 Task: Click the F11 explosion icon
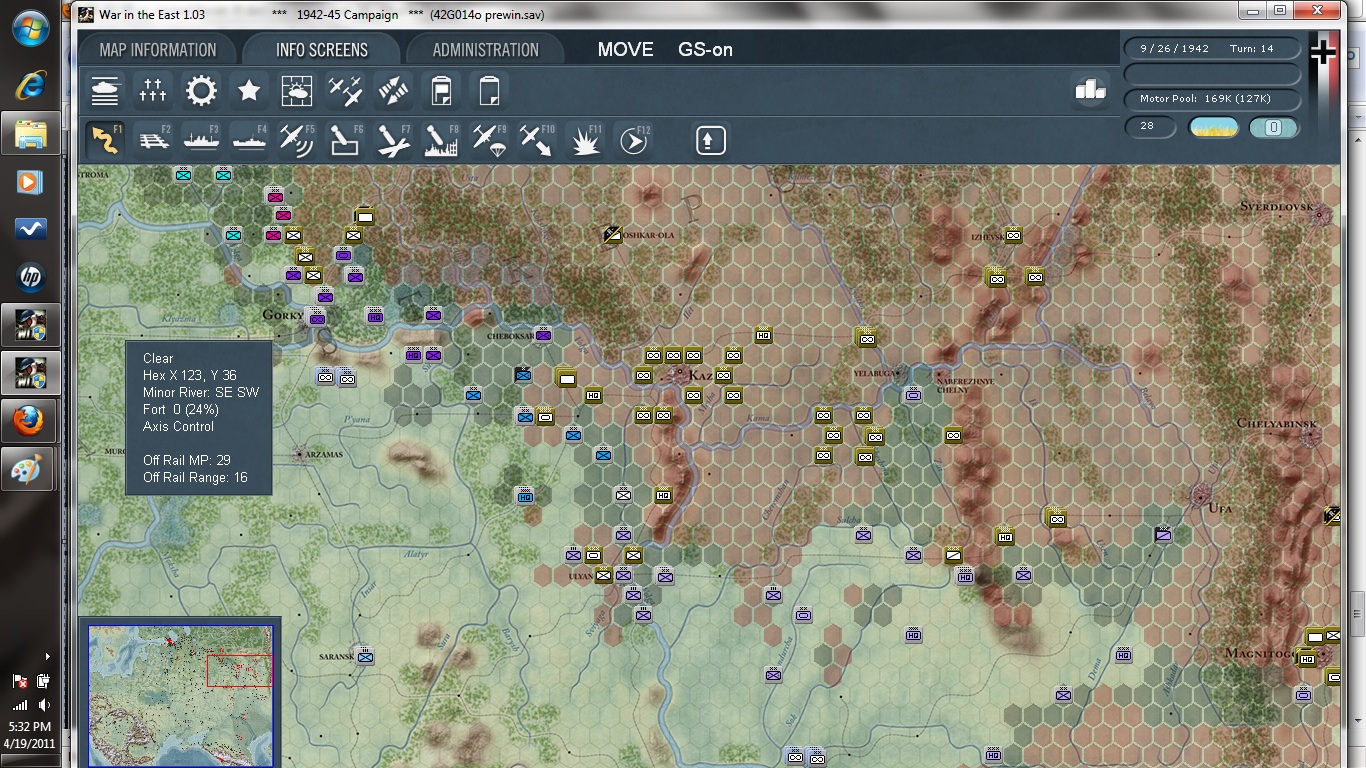pos(585,140)
